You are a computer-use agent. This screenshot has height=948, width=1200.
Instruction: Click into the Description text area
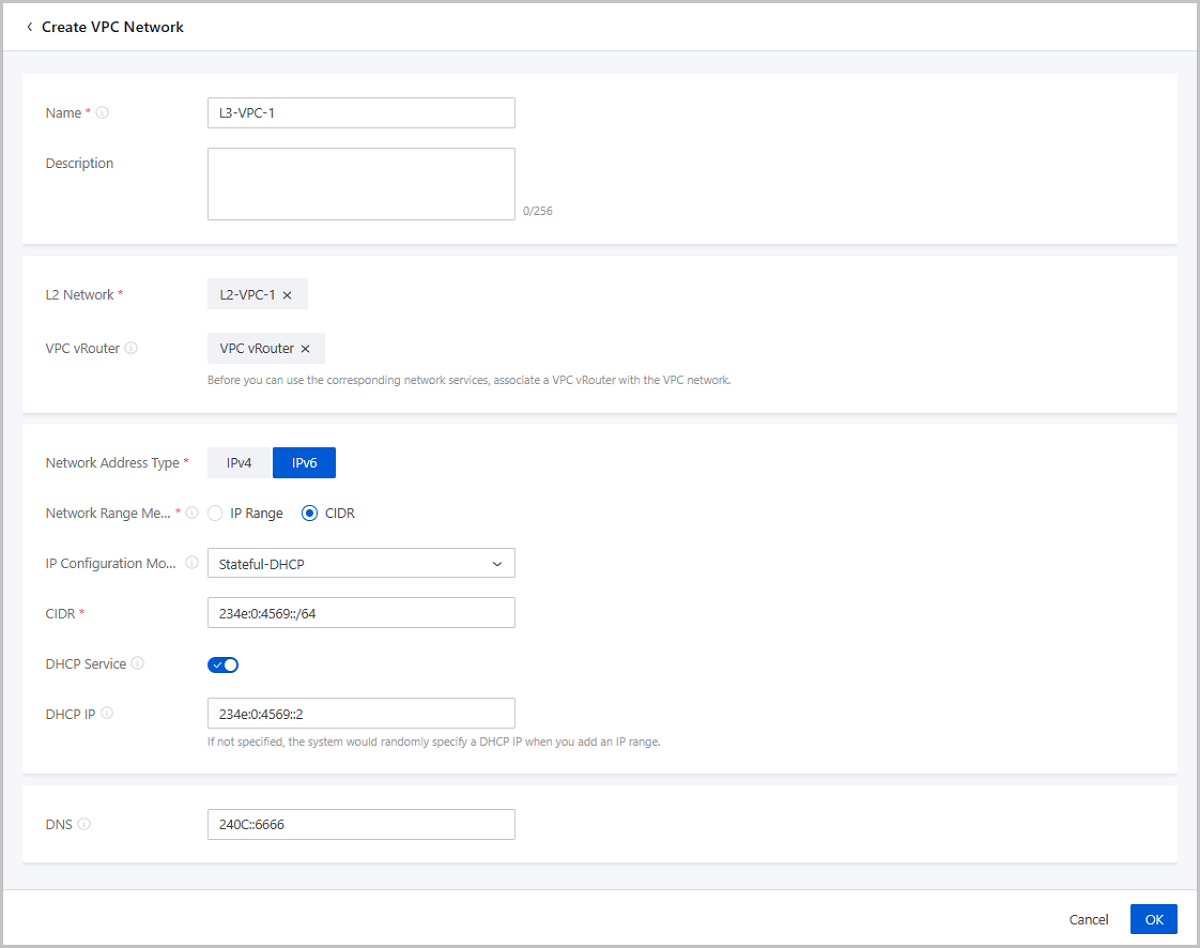[x=360, y=184]
